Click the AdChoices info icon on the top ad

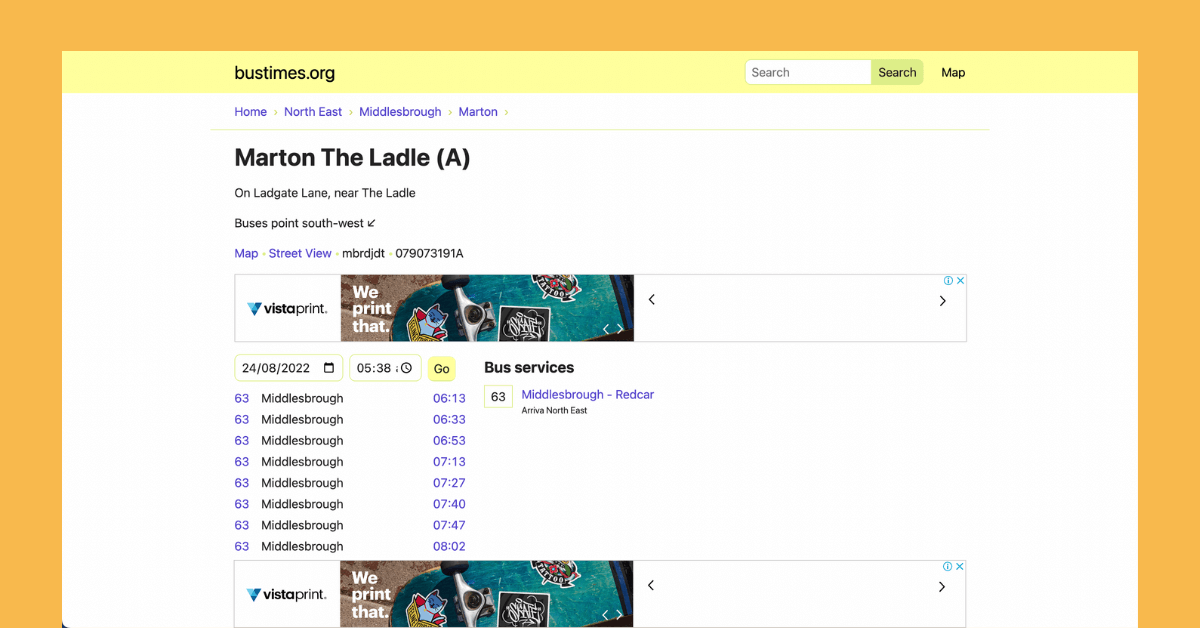948,280
